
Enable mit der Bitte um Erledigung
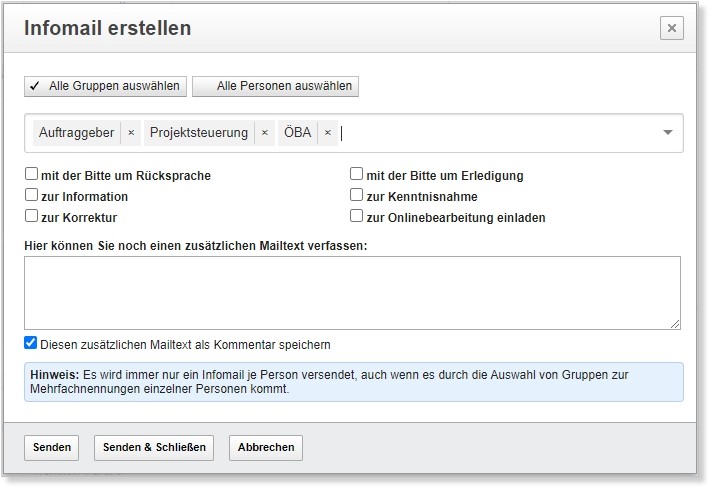coord(357,175)
